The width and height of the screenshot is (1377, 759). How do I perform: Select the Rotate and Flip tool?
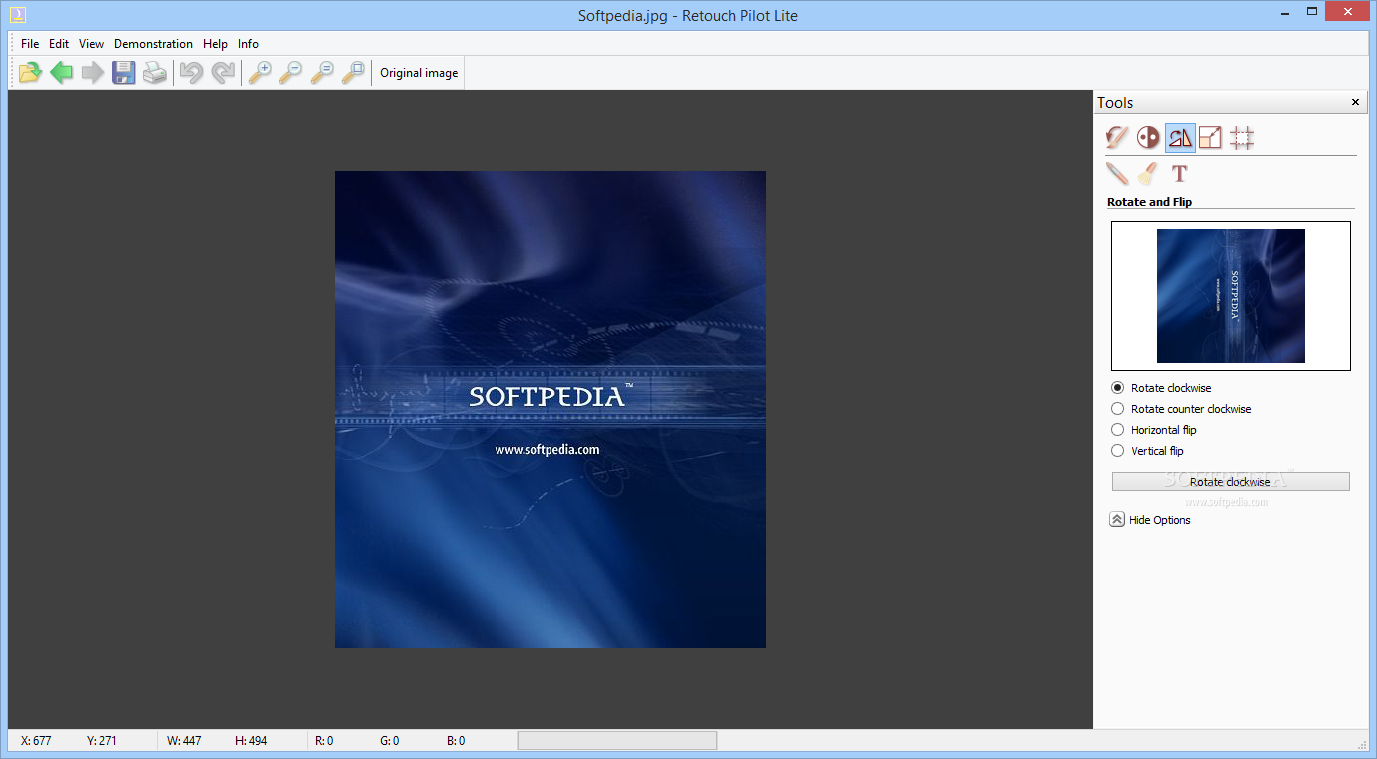tap(1180, 137)
